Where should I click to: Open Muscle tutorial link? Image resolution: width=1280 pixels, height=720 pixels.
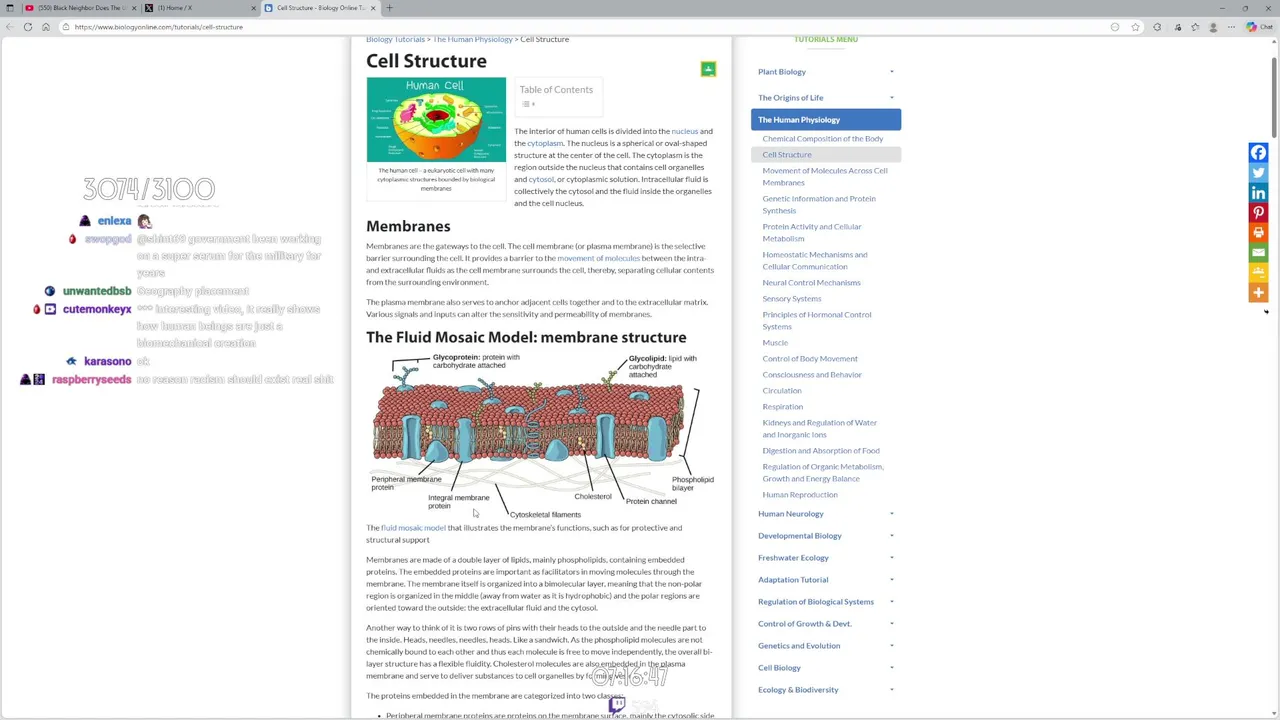pos(775,343)
